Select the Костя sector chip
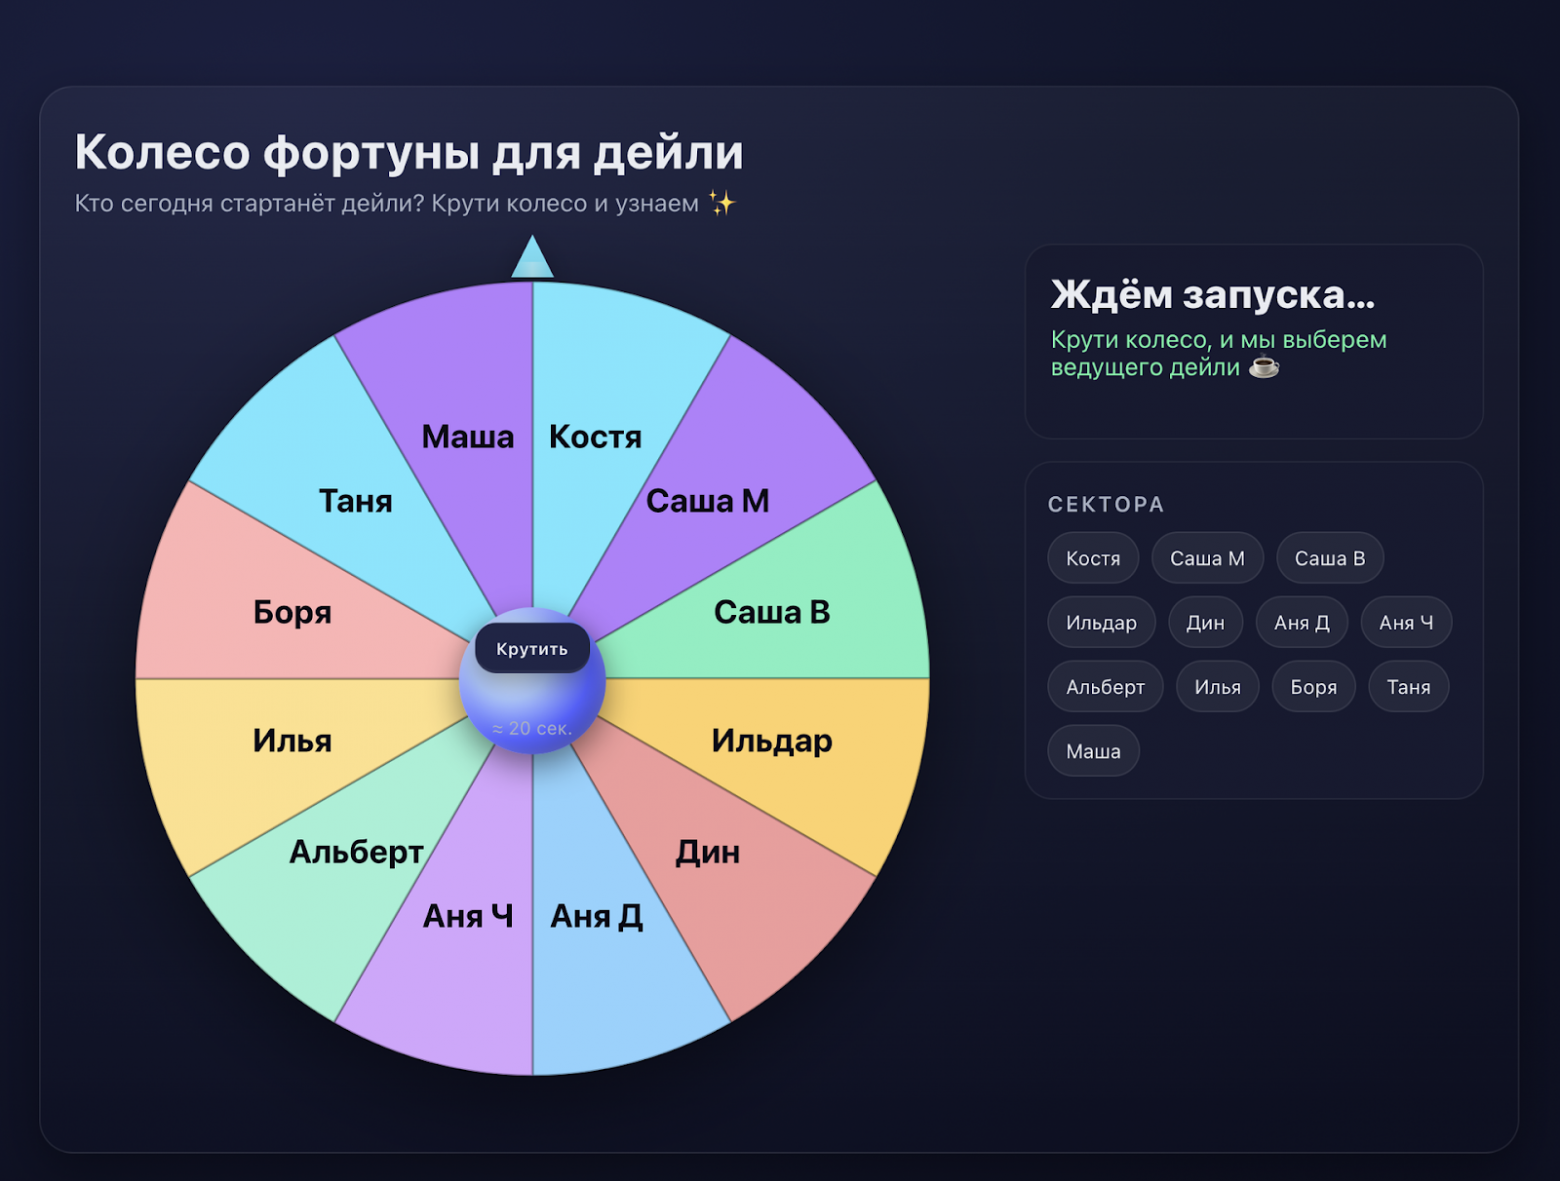This screenshot has height=1181, width=1560. (x=1093, y=558)
